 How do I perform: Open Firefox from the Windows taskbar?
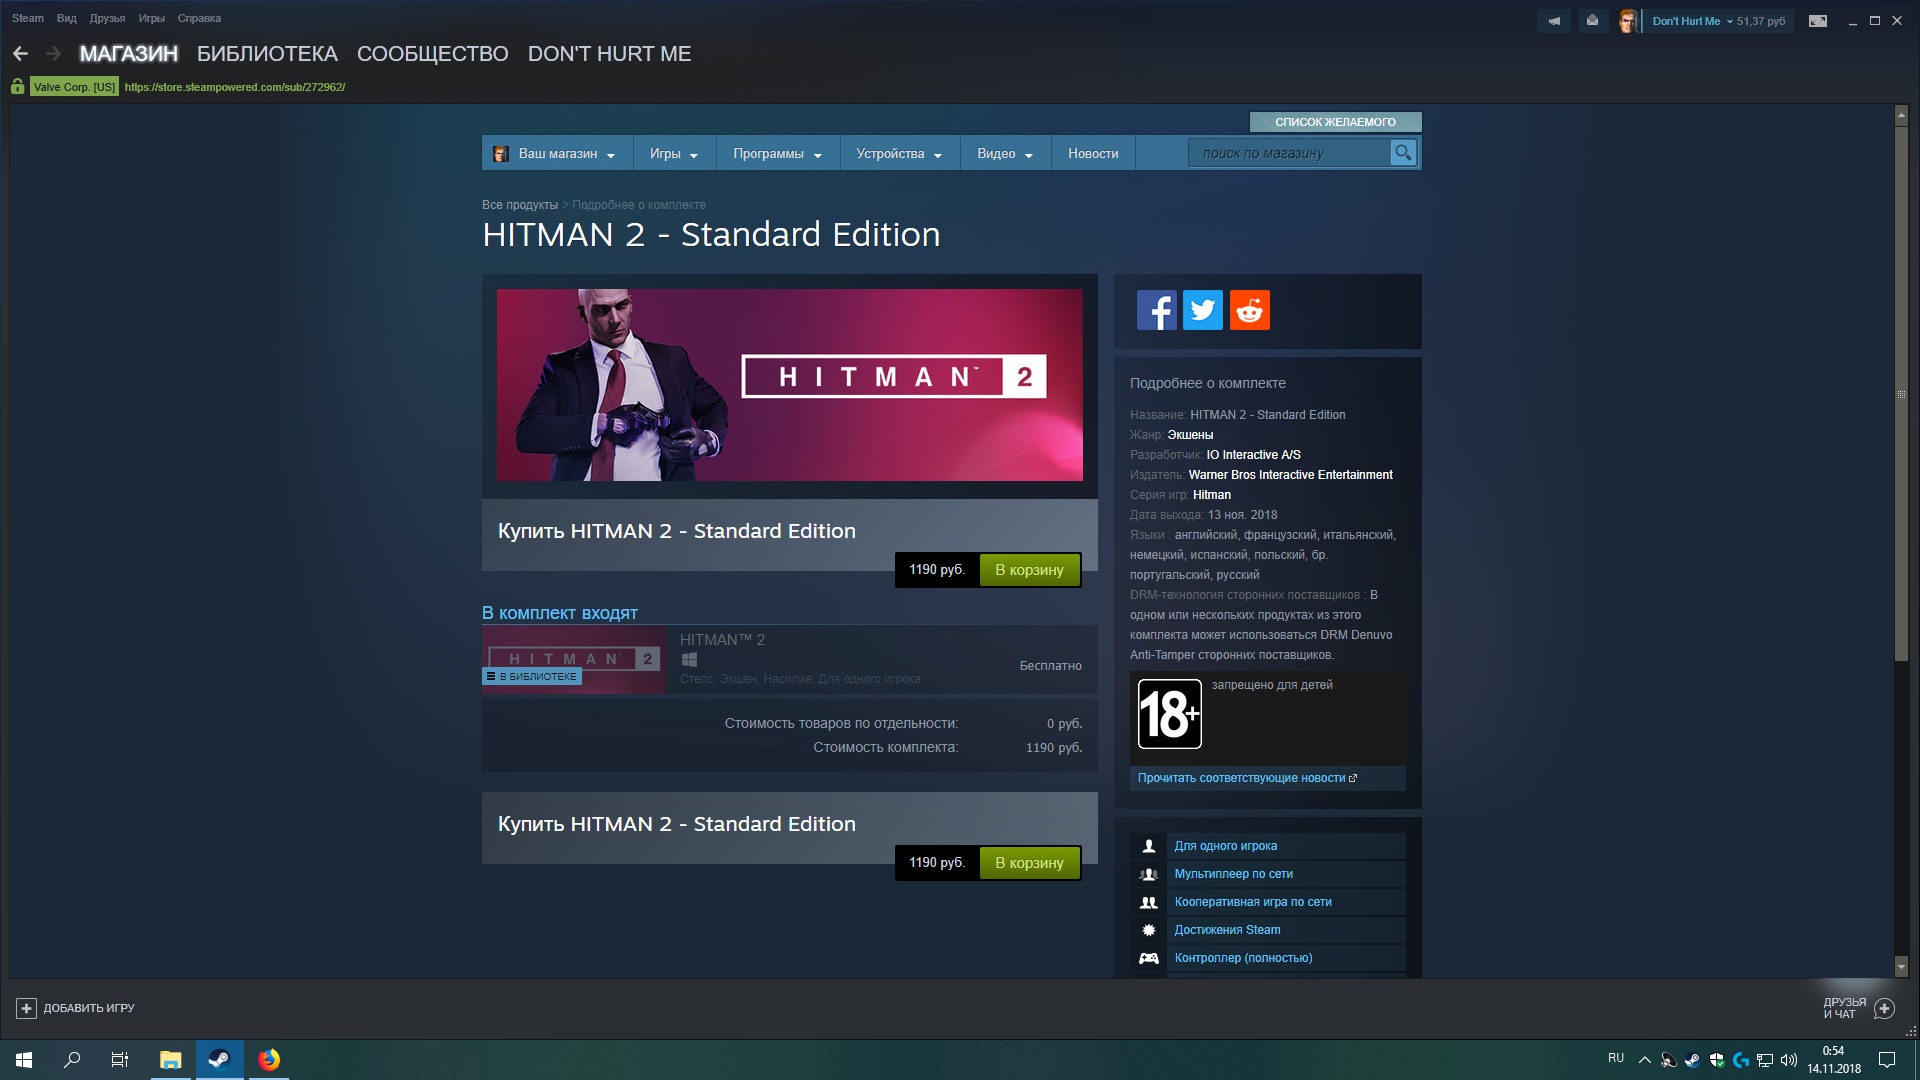click(x=269, y=1059)
